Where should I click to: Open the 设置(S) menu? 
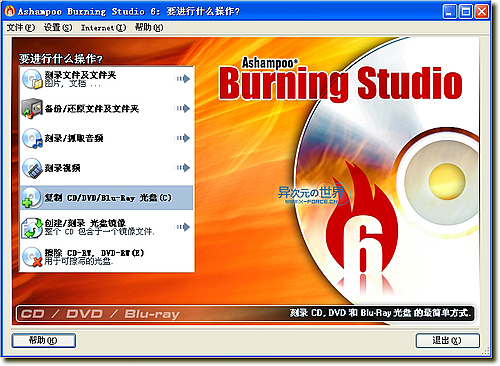(x=58, y=27)
